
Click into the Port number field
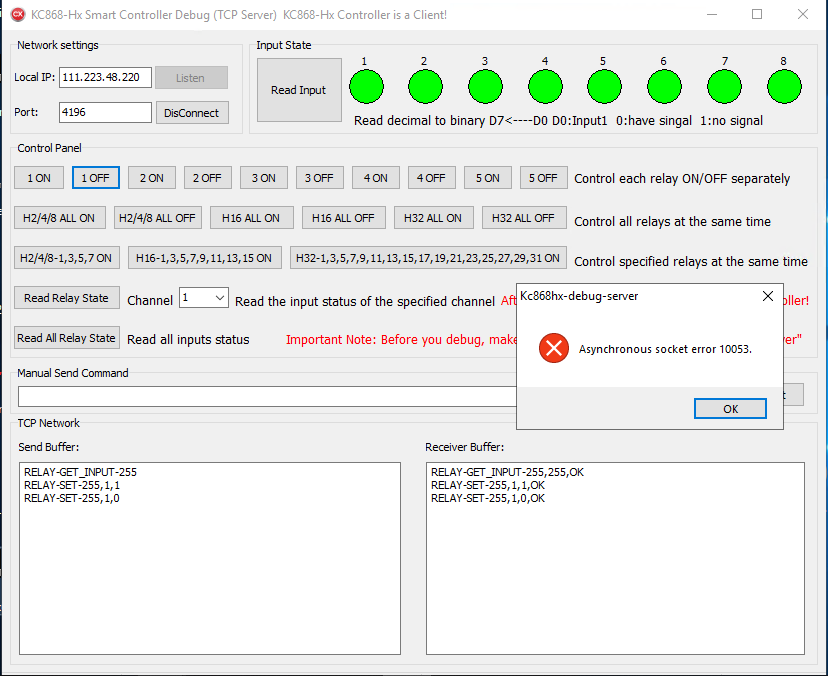click(x=105, y=113)
